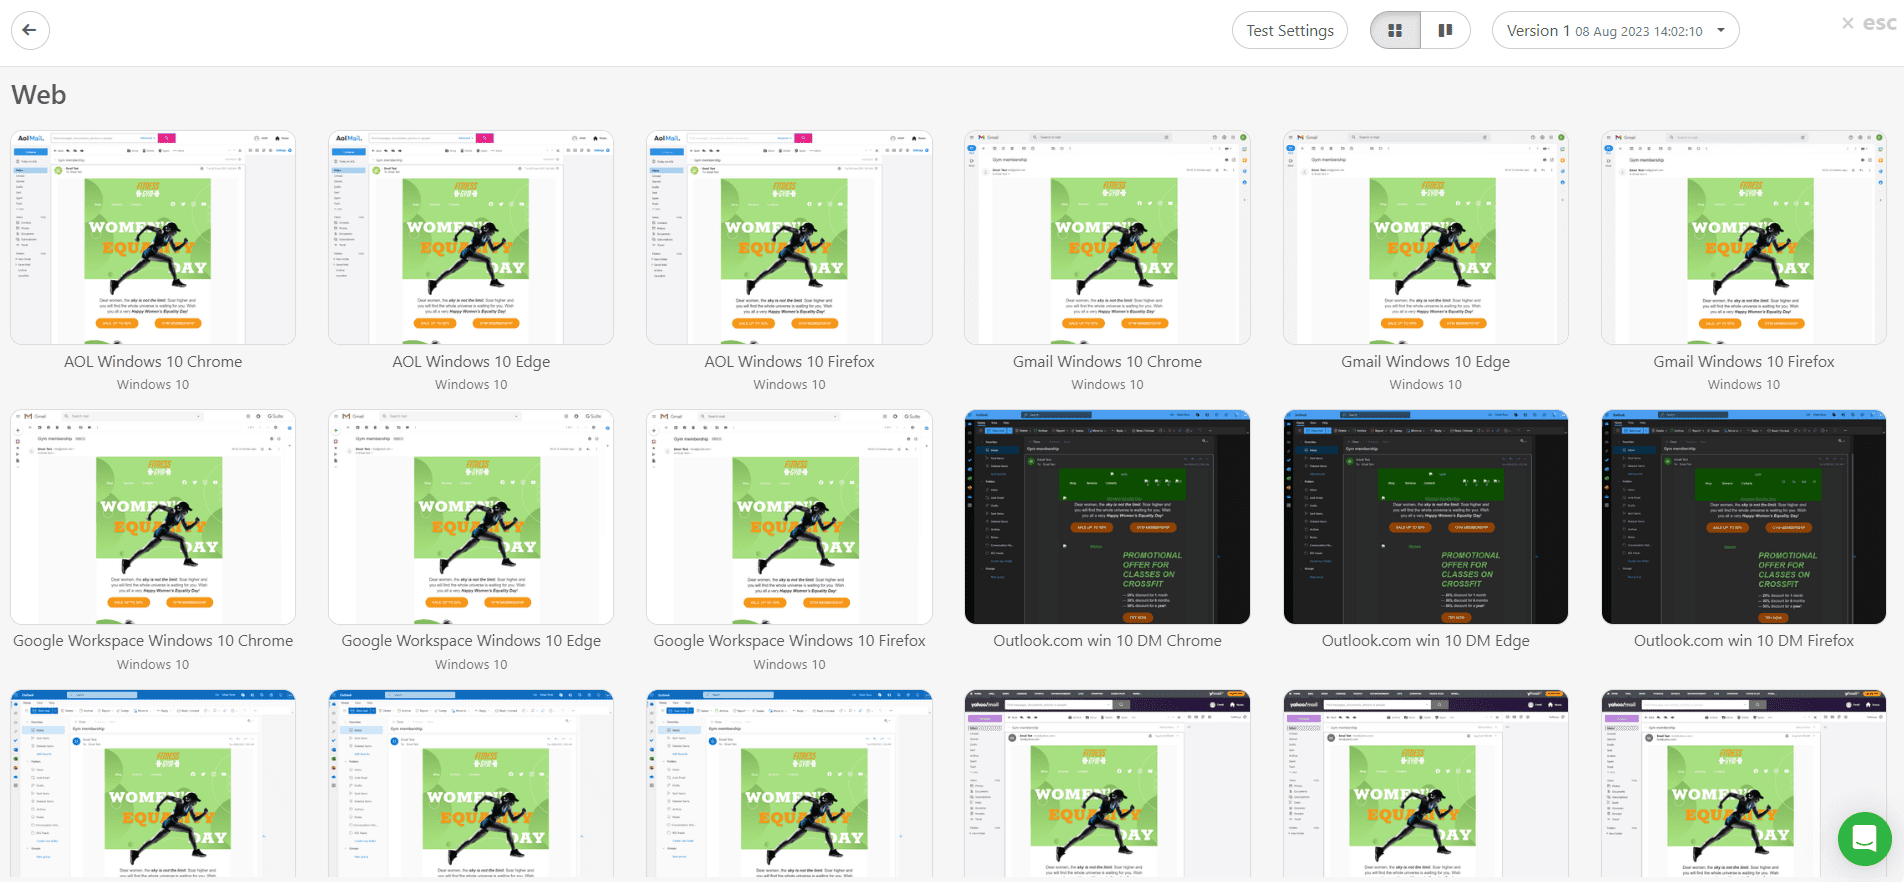
Task: Open Google Workspace Windows 10 Firefox thumbnail
Action: (789, 517)
